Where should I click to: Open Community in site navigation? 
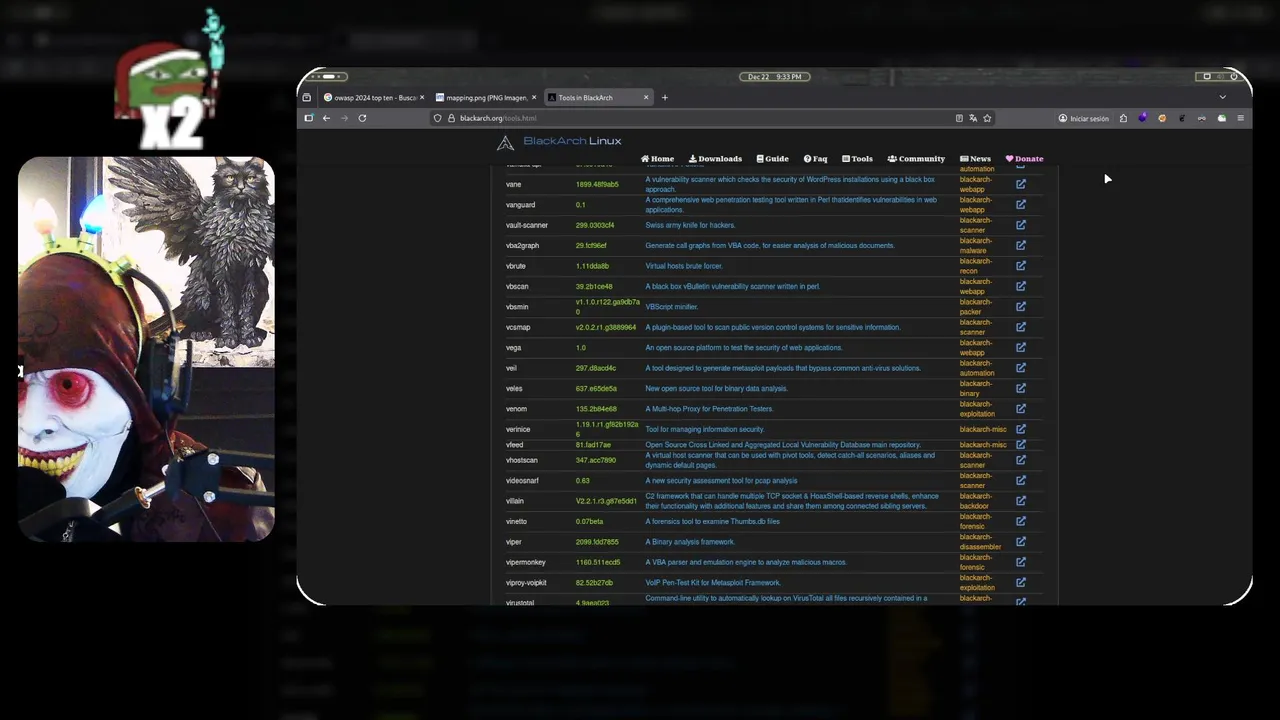pos(916,159)
